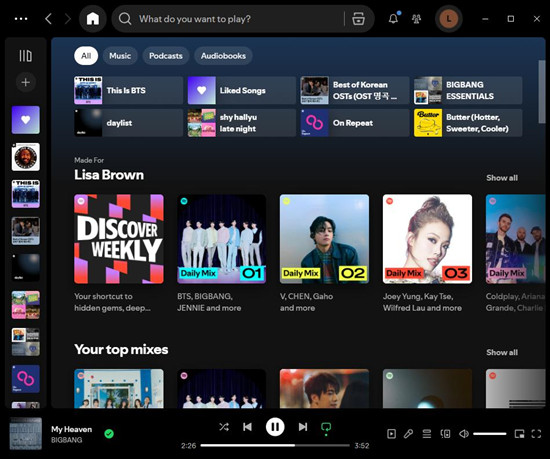The width and height of the screenshot is (550, 459).
Task: Open This Is BTS playlist in sidebar
Action: [26, 194]
